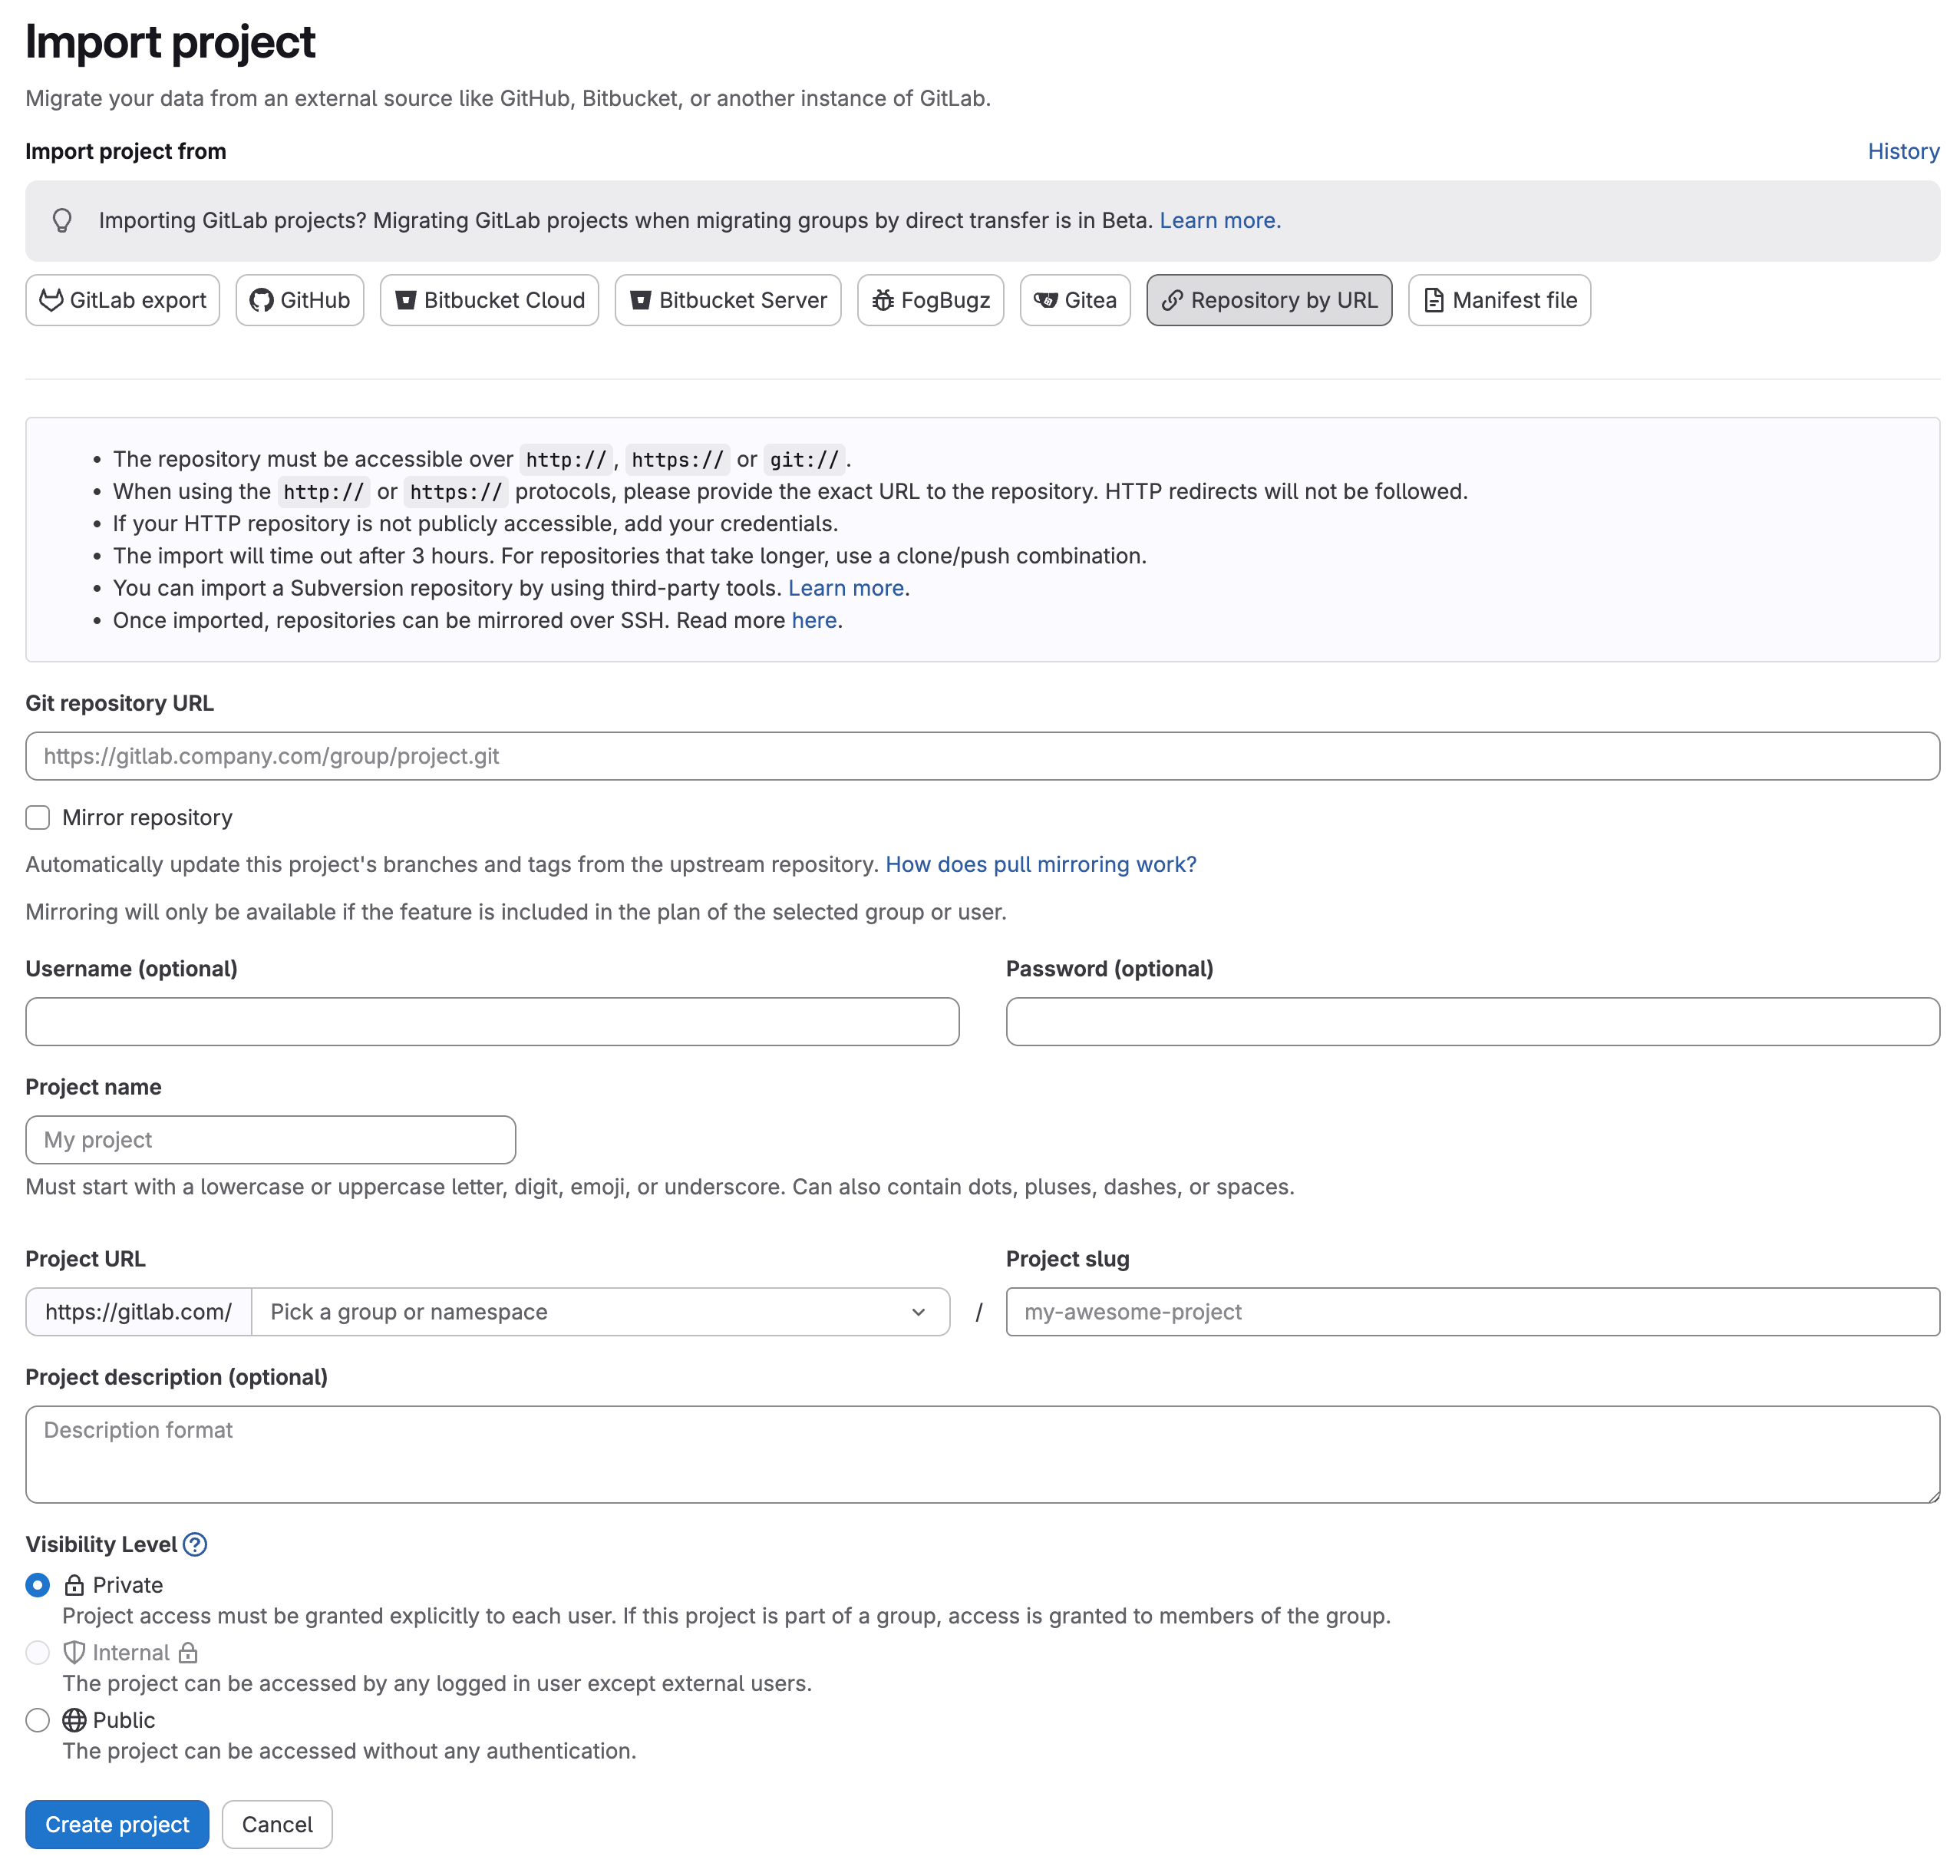The image size is (1960, 1876).
Task: Click the Visibility Level help question icon
Action: click(x=195, y=1544)
